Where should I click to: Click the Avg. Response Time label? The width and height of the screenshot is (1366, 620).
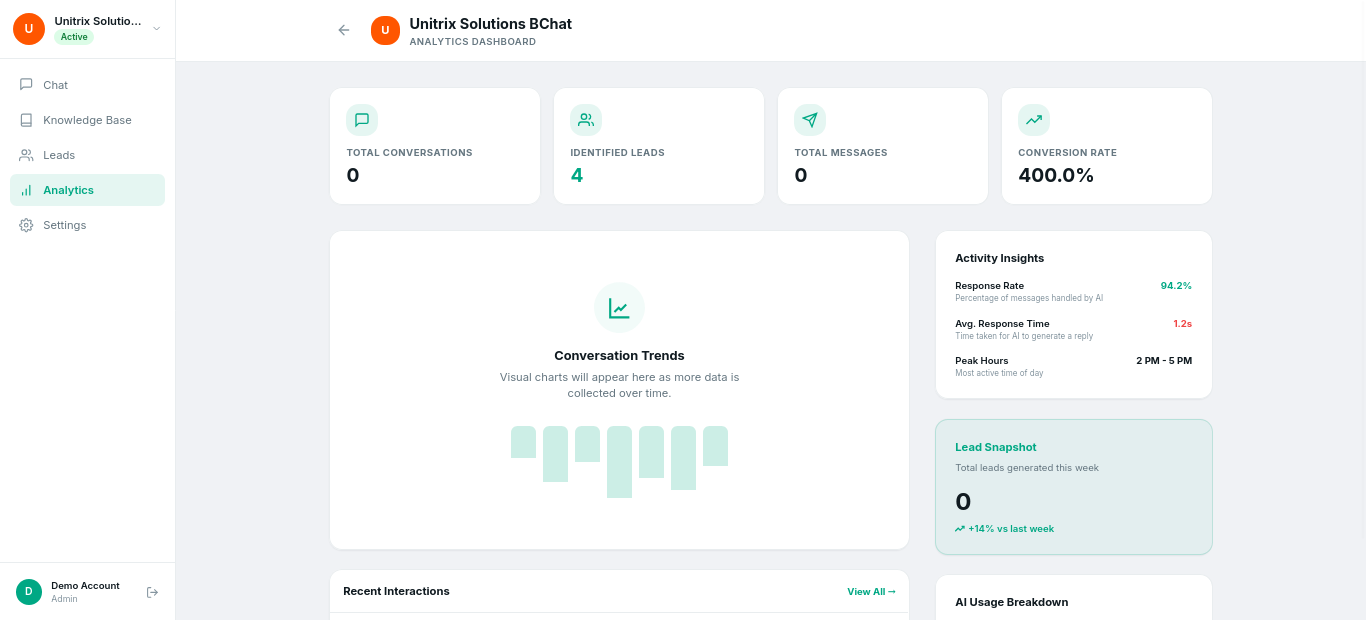pyautogui.click(x=1002, y=324)
